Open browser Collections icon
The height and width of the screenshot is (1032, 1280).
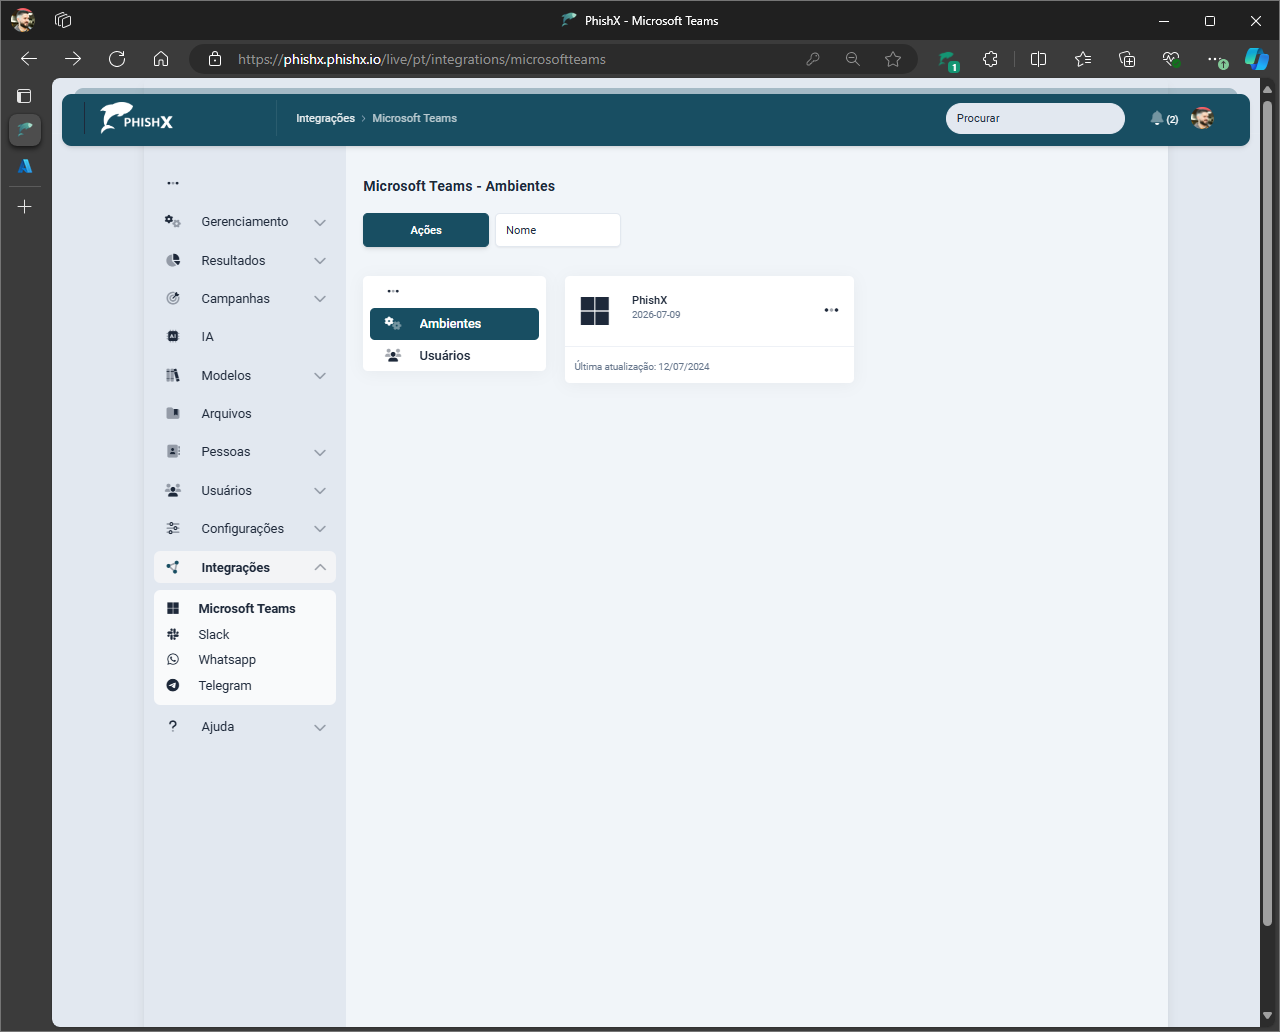point(1127,59)
